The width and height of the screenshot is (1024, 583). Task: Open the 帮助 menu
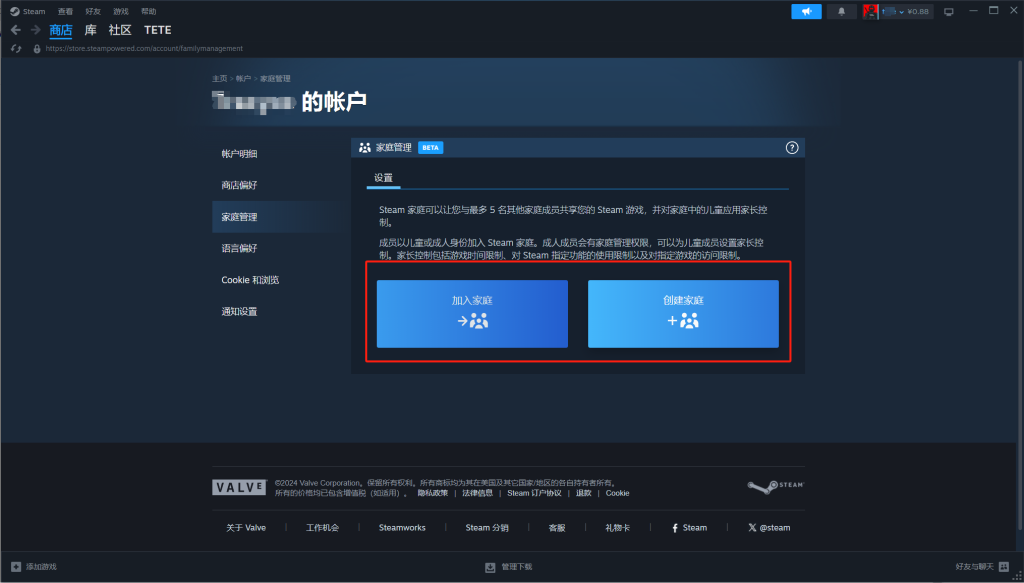click(x=148, y=11)
